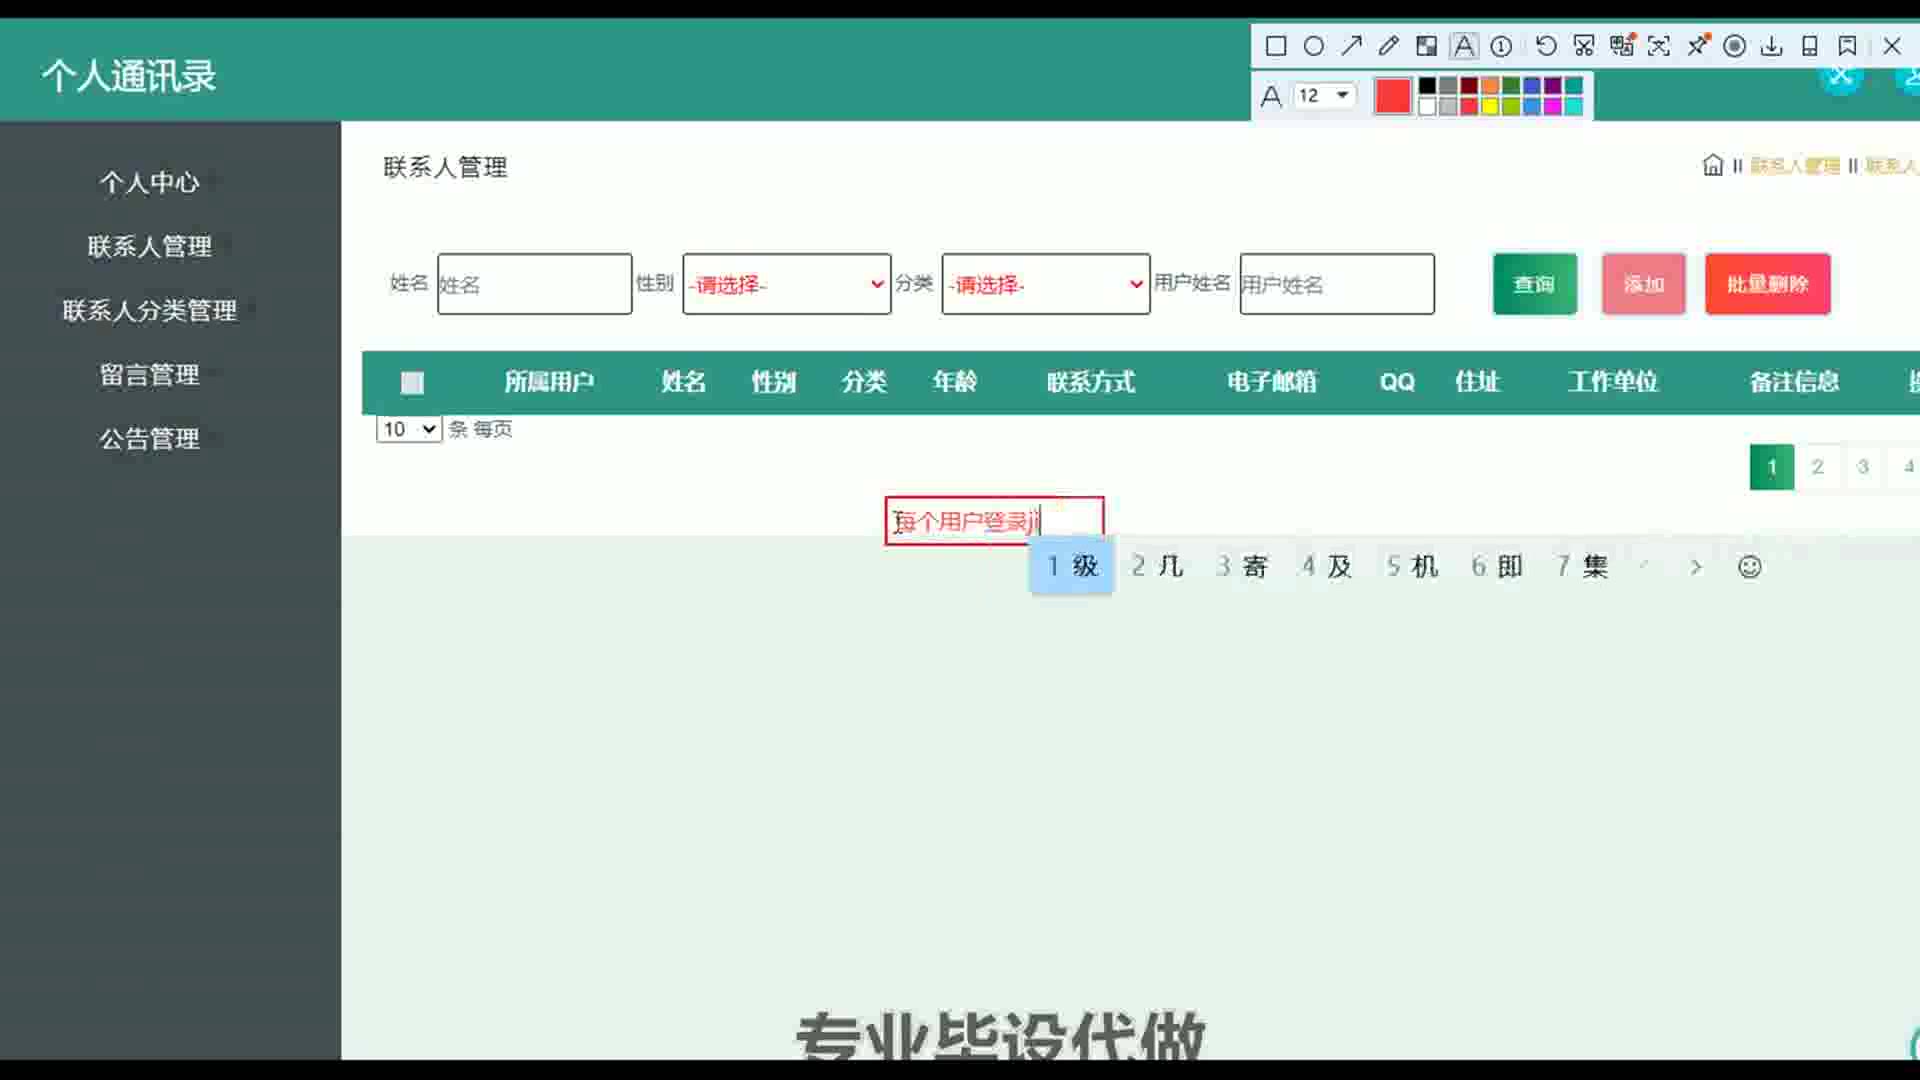The height and width of the screenshot is (1080, 1920).
Task: Select the arrow annotation tool
Action: 1351,46
